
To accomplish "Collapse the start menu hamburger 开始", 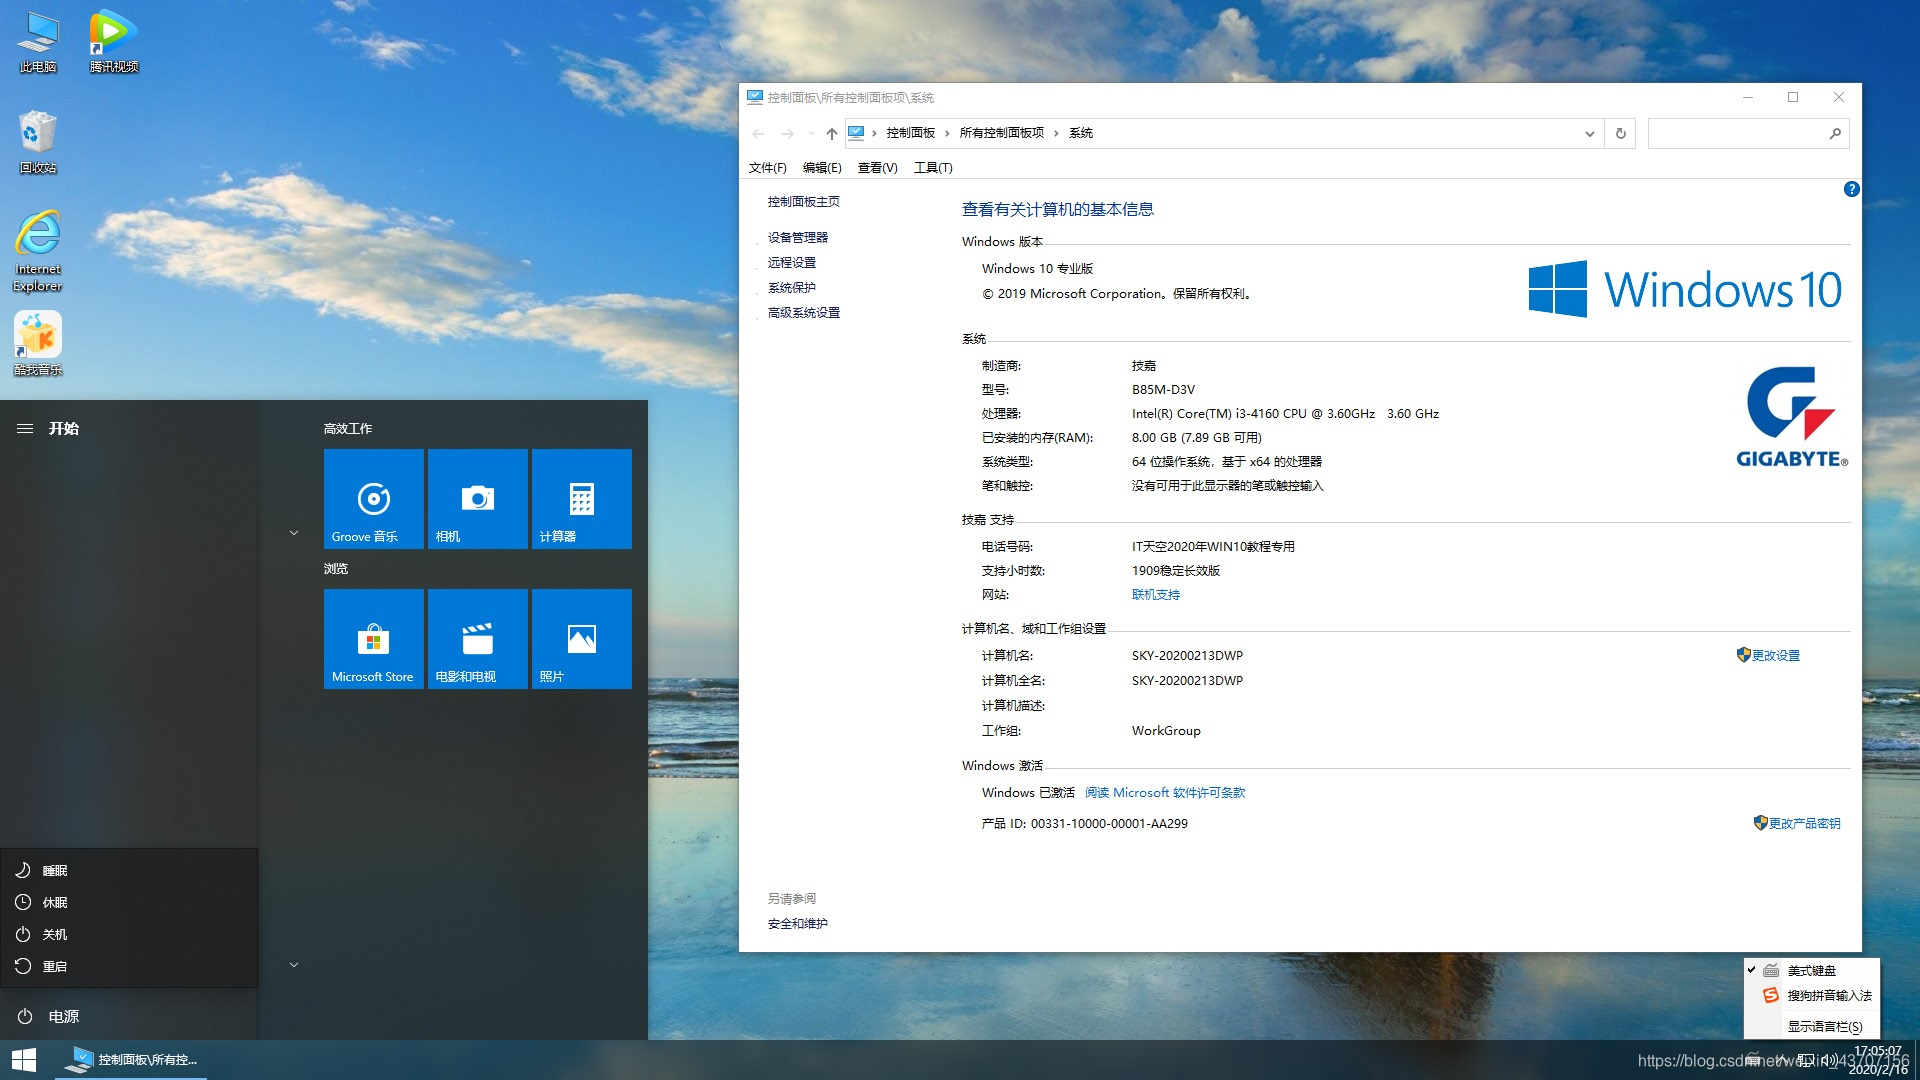I will click(25, 428).
